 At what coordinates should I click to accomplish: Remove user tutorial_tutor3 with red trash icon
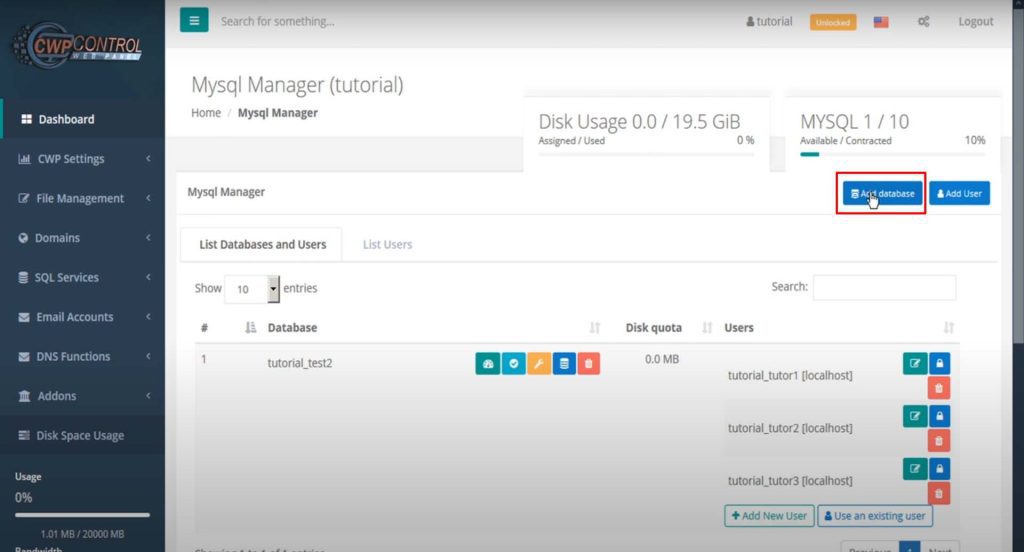(x=940, y=493)
